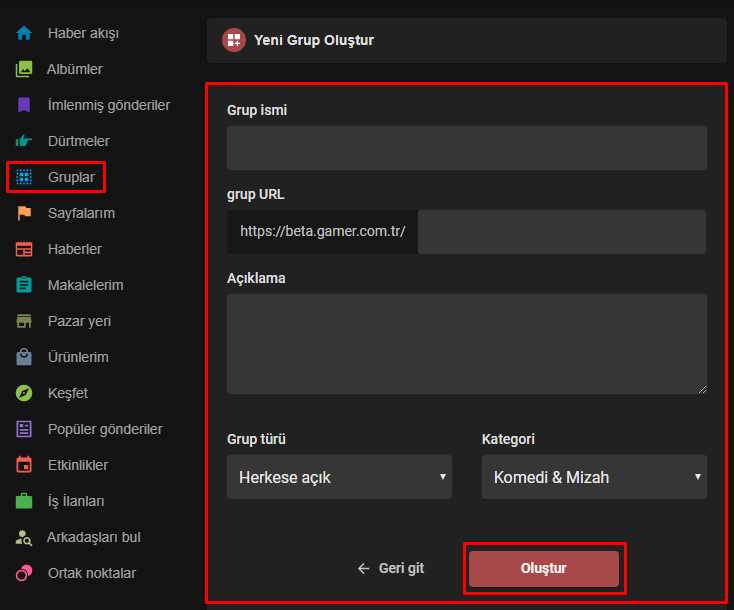Click the grup URL input field

[562, 232]
